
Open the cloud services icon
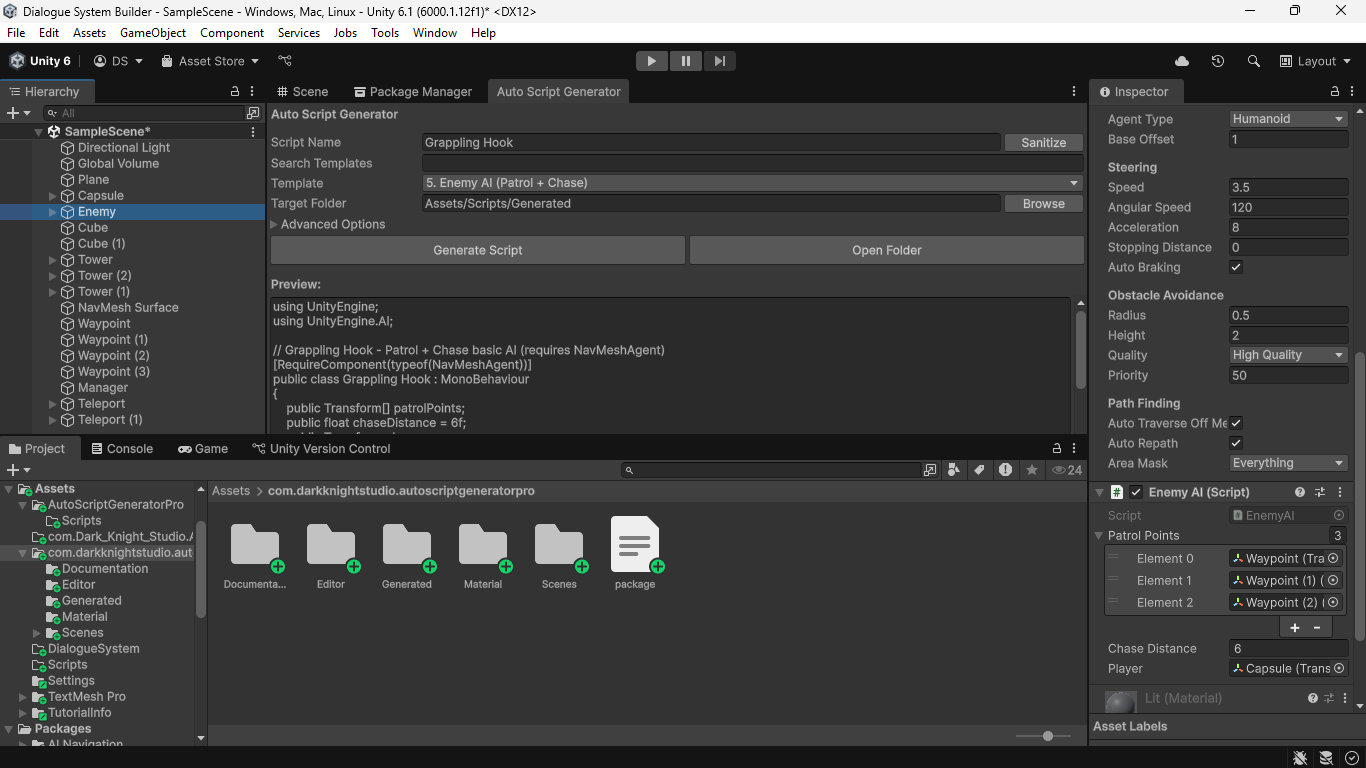tap(1182, 61)
